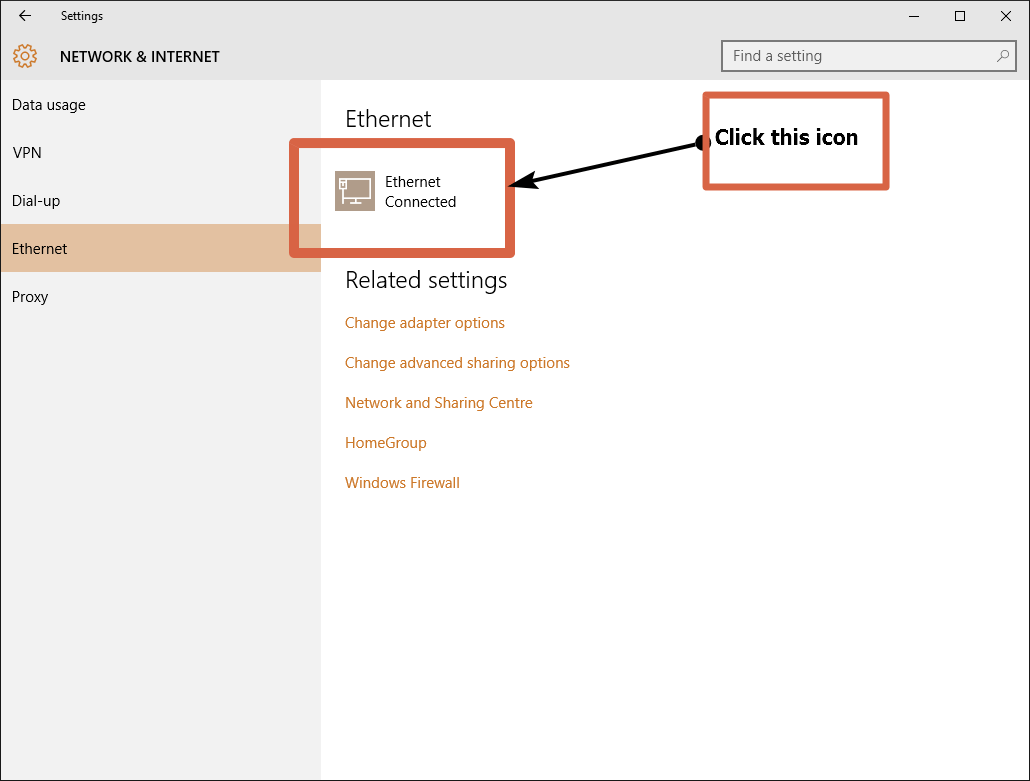Focus the Find a setting field
This screenshot has height=781, width=1030.
[868, 56]
